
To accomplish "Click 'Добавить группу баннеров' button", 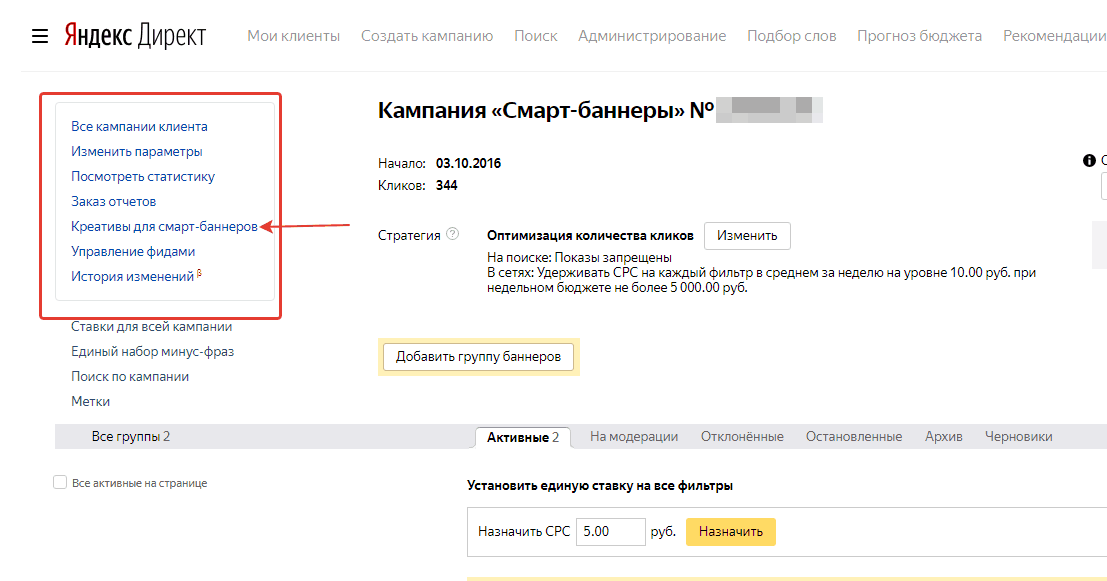I will (478, 357).
